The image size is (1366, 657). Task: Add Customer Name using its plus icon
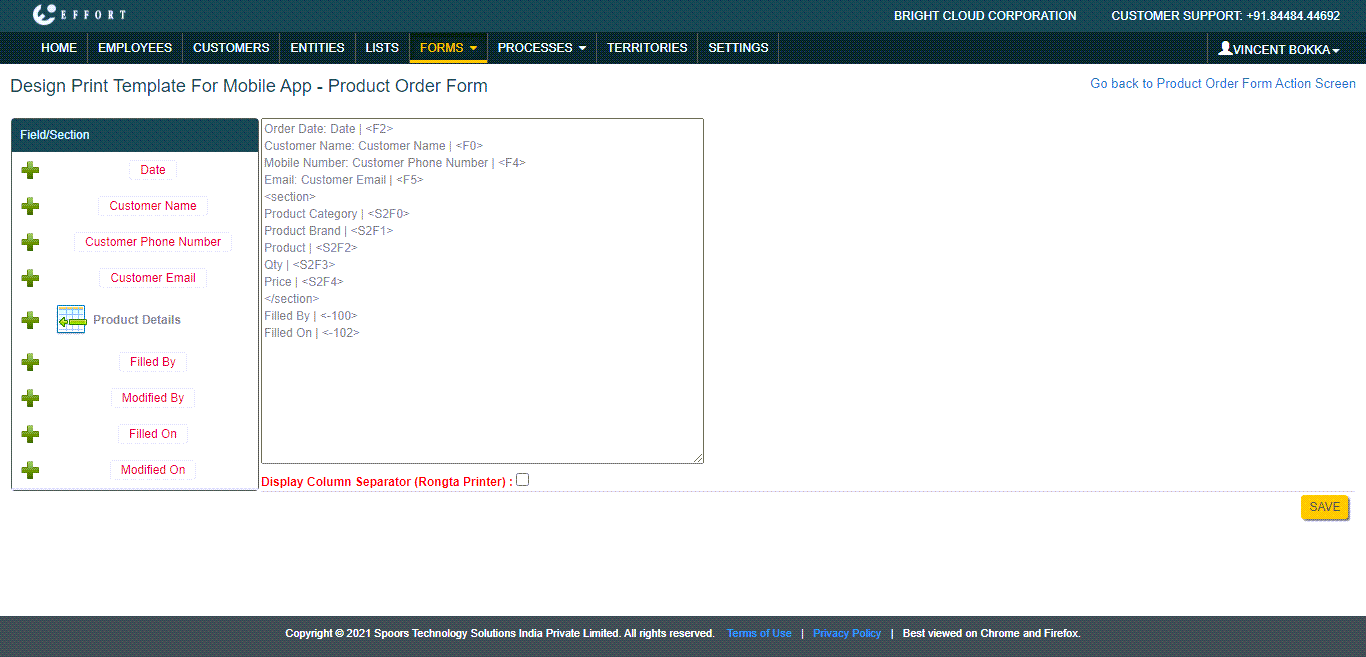click(x=31, y=206)
